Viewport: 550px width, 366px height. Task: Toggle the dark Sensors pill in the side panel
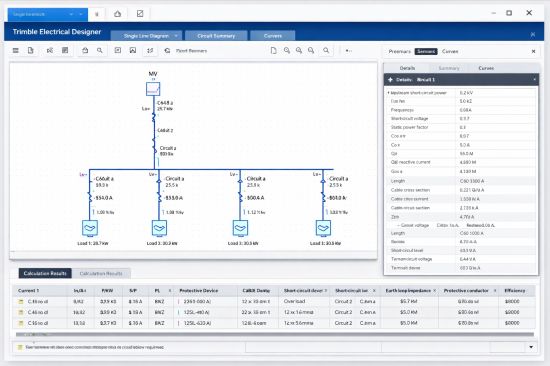point(426,51)
